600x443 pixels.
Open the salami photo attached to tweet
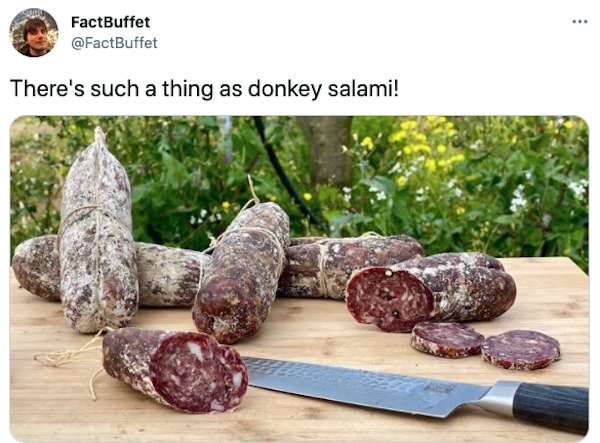(x=299, y=278)
